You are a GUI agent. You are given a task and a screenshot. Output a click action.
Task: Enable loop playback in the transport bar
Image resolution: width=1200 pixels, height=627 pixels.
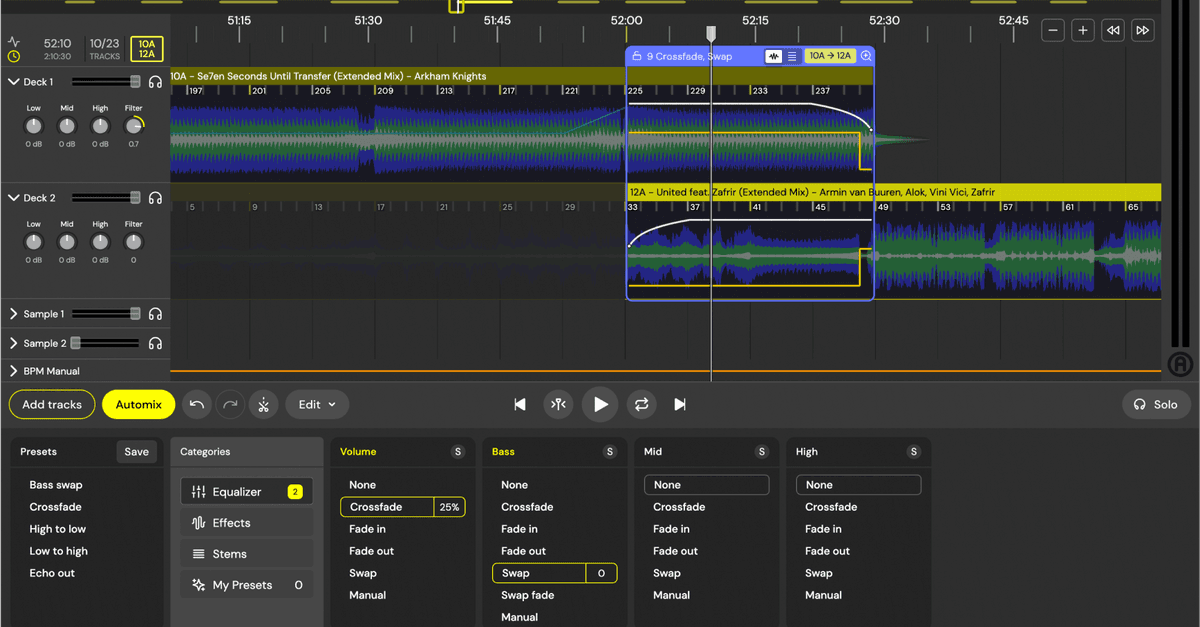[640, 404]
